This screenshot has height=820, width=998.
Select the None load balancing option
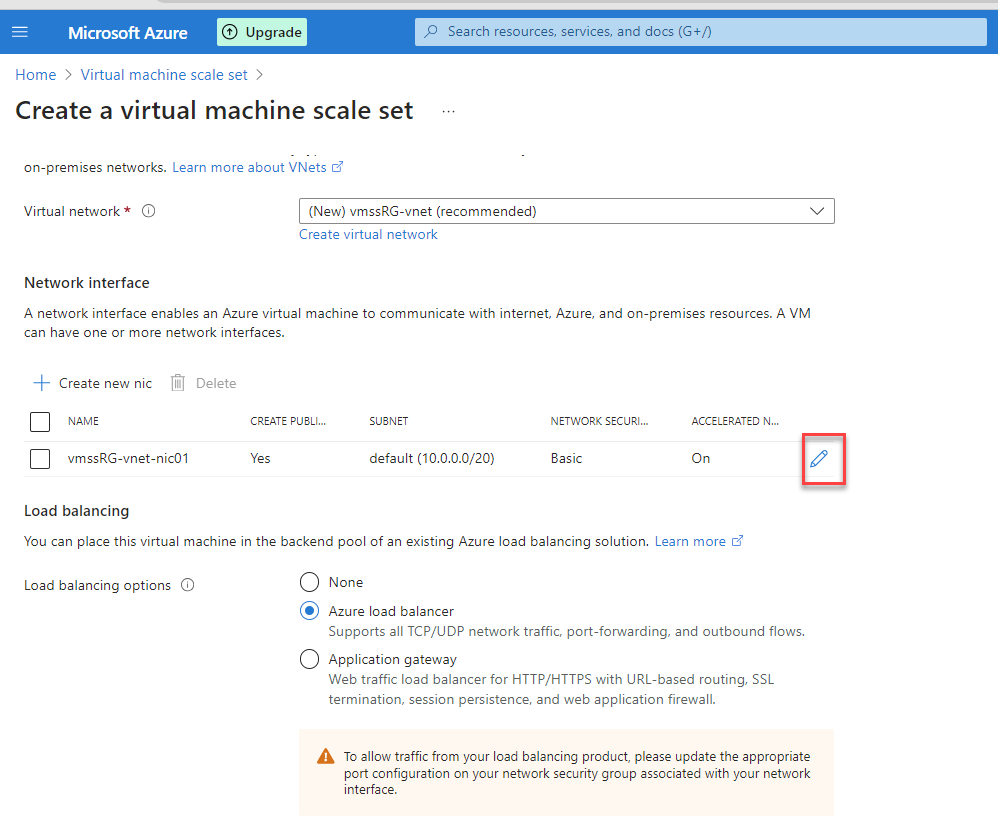click(309, 582)
